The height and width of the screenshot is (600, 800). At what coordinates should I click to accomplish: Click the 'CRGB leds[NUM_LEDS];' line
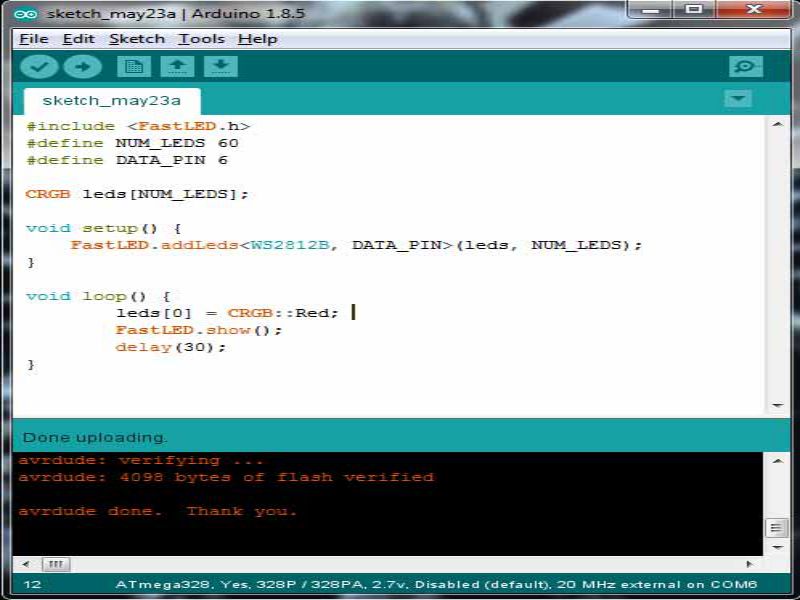[137, 194]
